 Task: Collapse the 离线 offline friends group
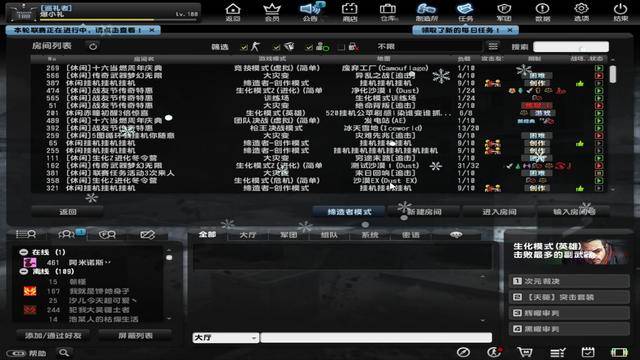[24, 271]
